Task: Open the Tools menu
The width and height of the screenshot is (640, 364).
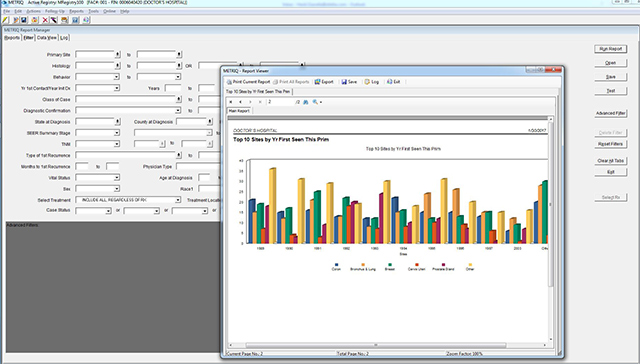Action: 93,11
